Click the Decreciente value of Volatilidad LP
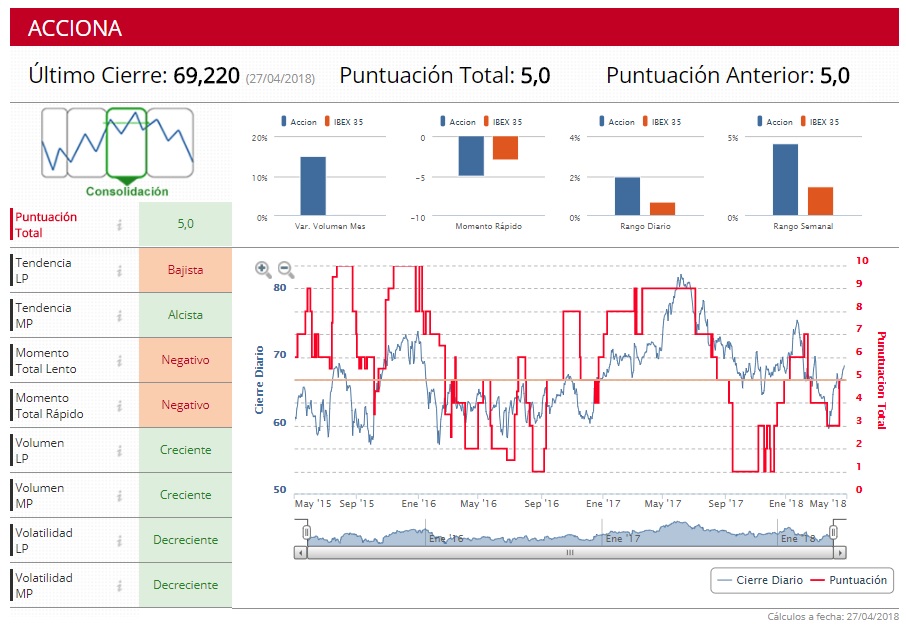Screen dimensions: 906x628 pos(185,540)
